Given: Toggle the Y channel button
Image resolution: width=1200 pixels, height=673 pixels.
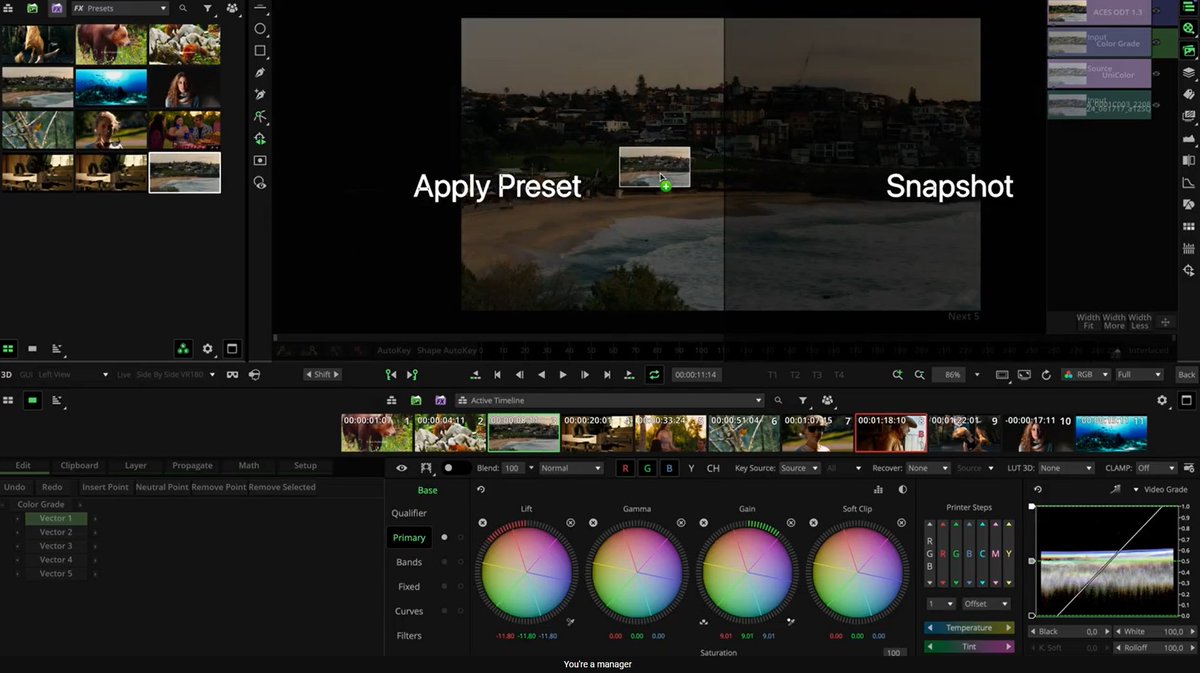Looking at the screenshot, I should (x=691, y=468).
